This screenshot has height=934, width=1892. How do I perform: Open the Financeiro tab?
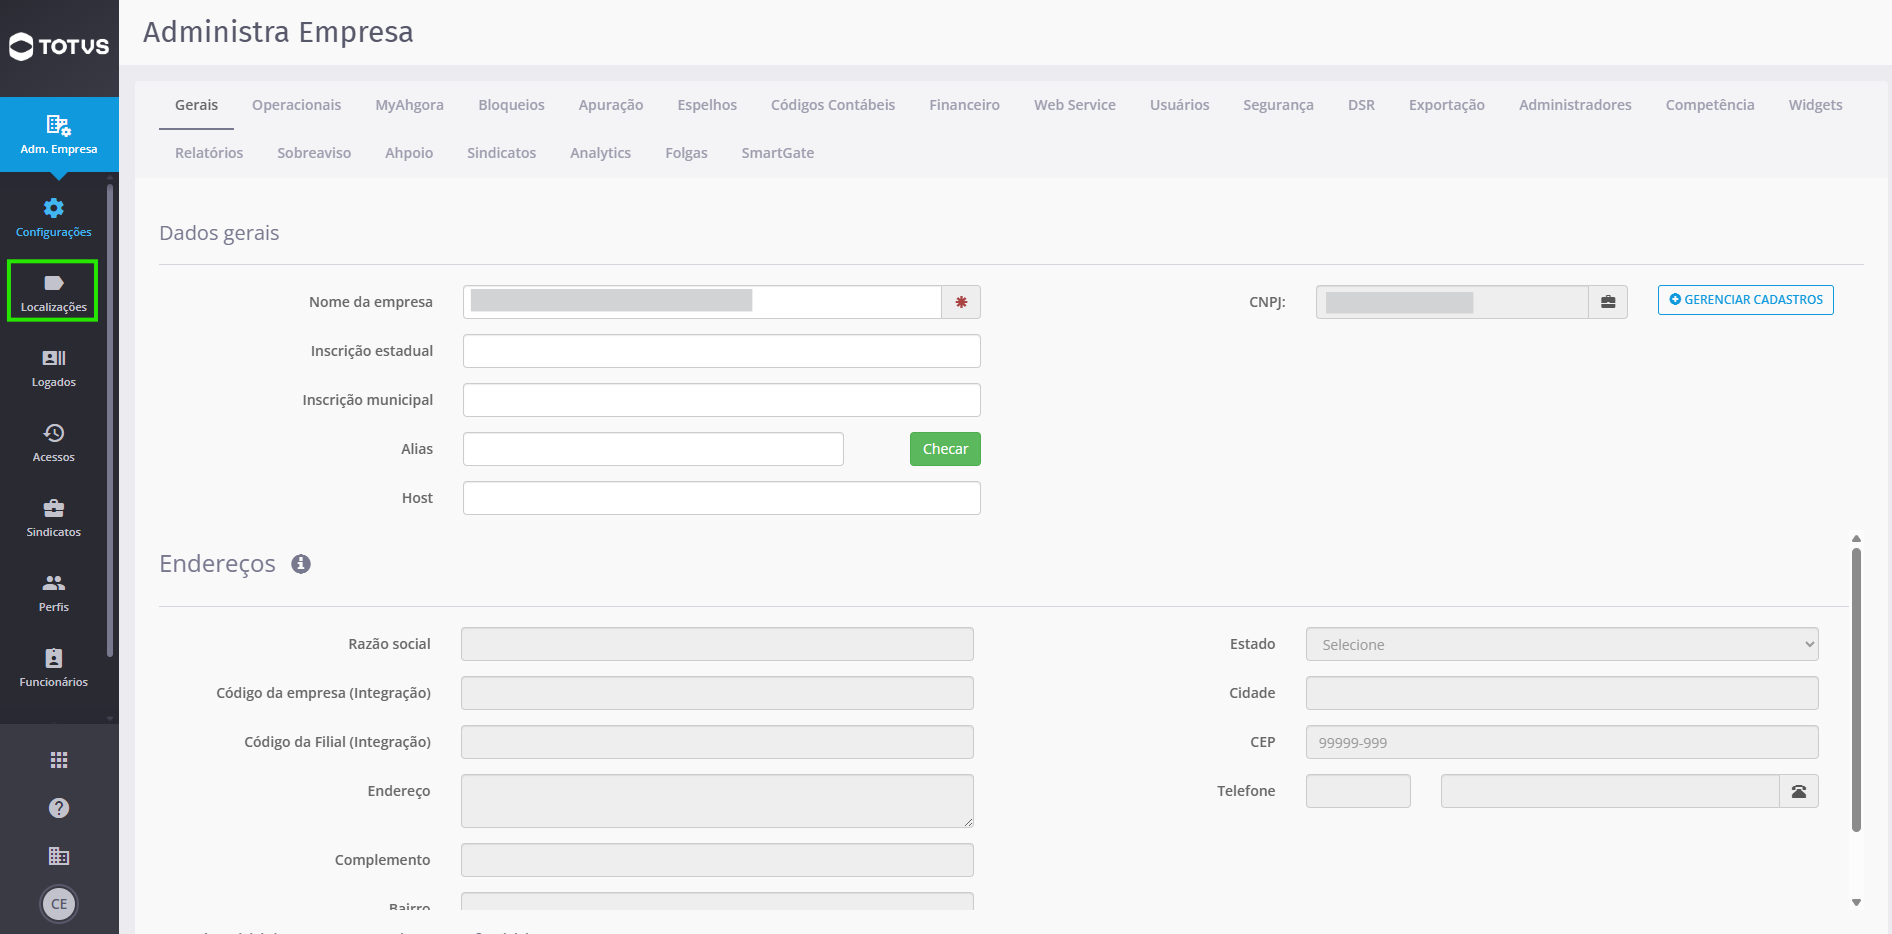[964, 105]
